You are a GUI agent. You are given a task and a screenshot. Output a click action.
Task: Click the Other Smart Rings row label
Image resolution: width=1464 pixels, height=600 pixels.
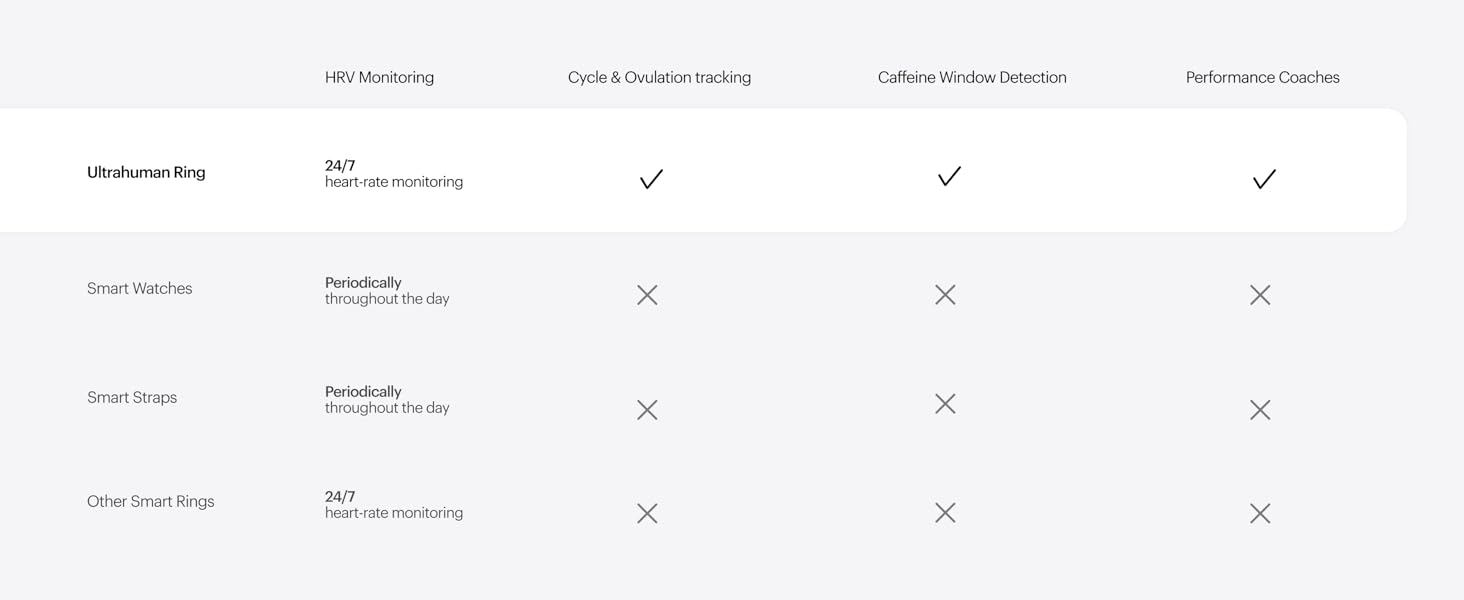click(150, 502)
